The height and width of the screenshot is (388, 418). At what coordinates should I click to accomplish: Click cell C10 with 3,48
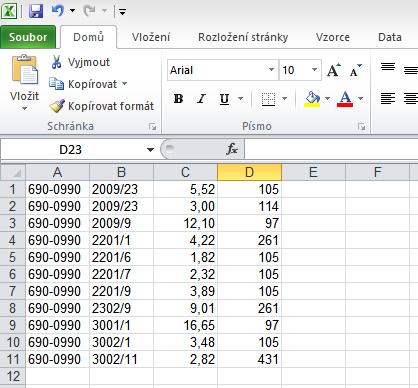(x=185, y=342)
